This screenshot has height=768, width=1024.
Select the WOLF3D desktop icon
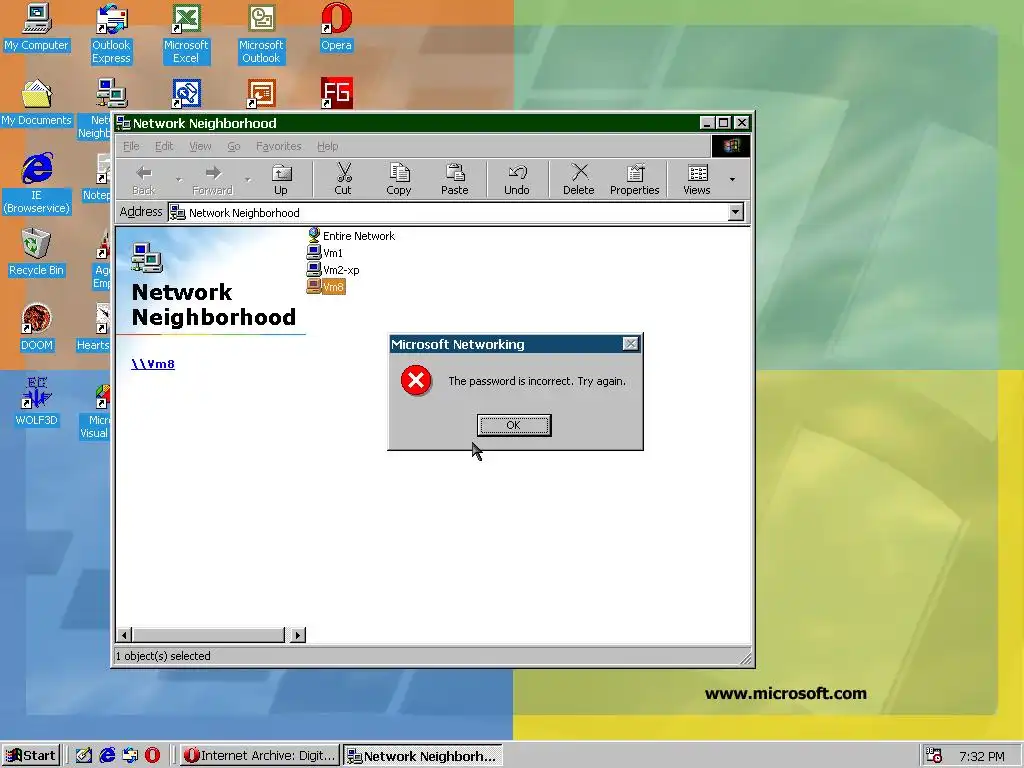pyautogui.click(x=37, y=402)
